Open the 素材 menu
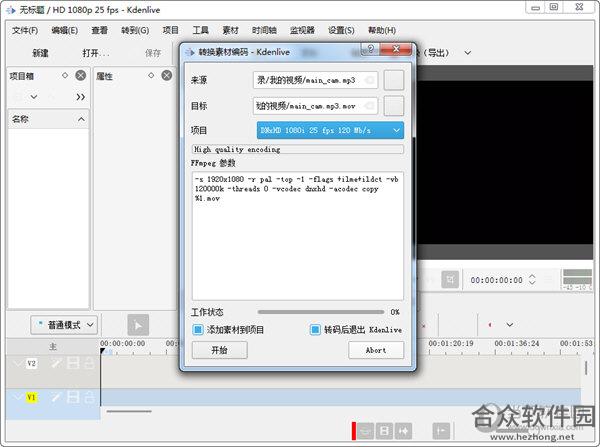This screenshot has height=447, width=600. (230, 30)
